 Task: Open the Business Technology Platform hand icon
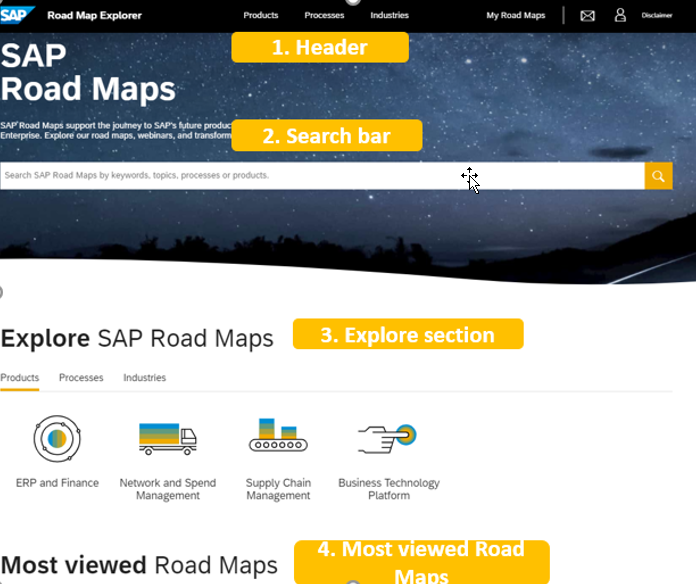[x=387, y=439]
